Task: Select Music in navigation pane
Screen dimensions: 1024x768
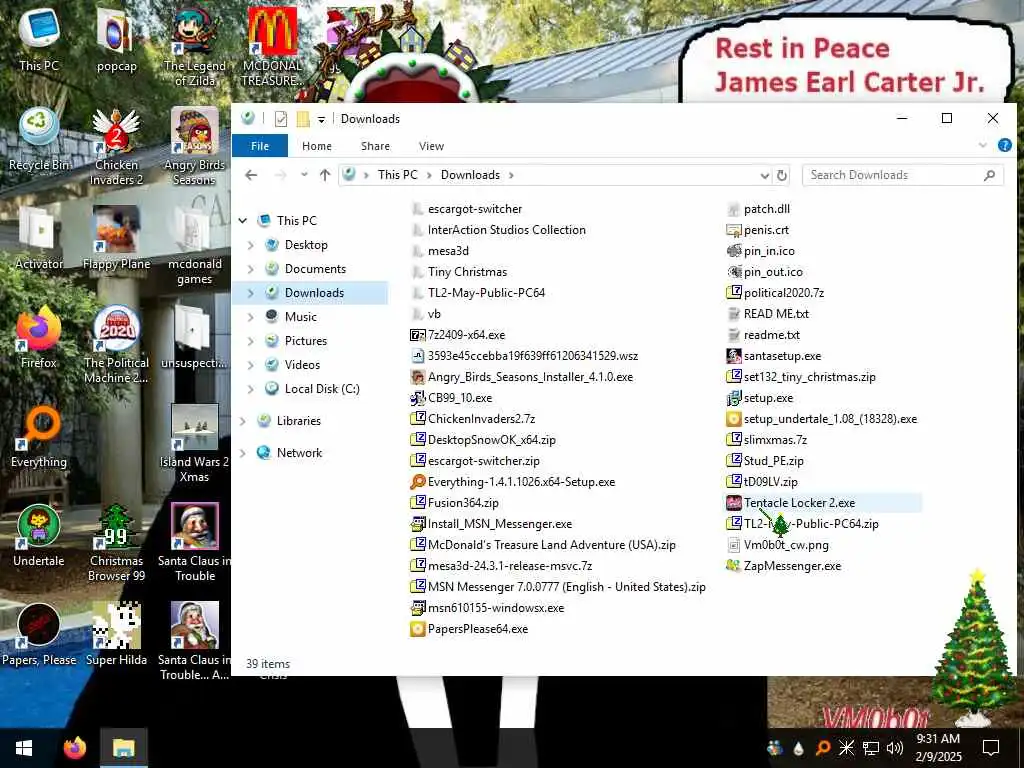Action: (301, 317)
